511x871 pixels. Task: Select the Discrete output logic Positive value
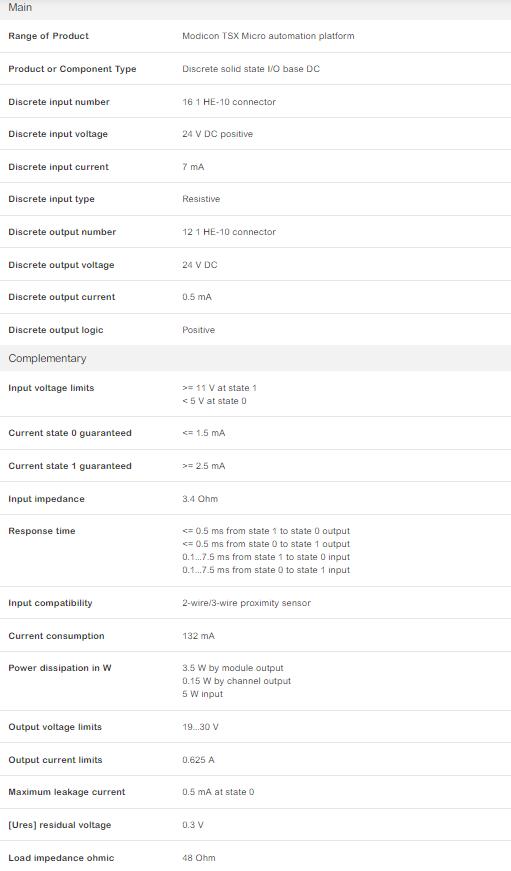tap(198, 330)
